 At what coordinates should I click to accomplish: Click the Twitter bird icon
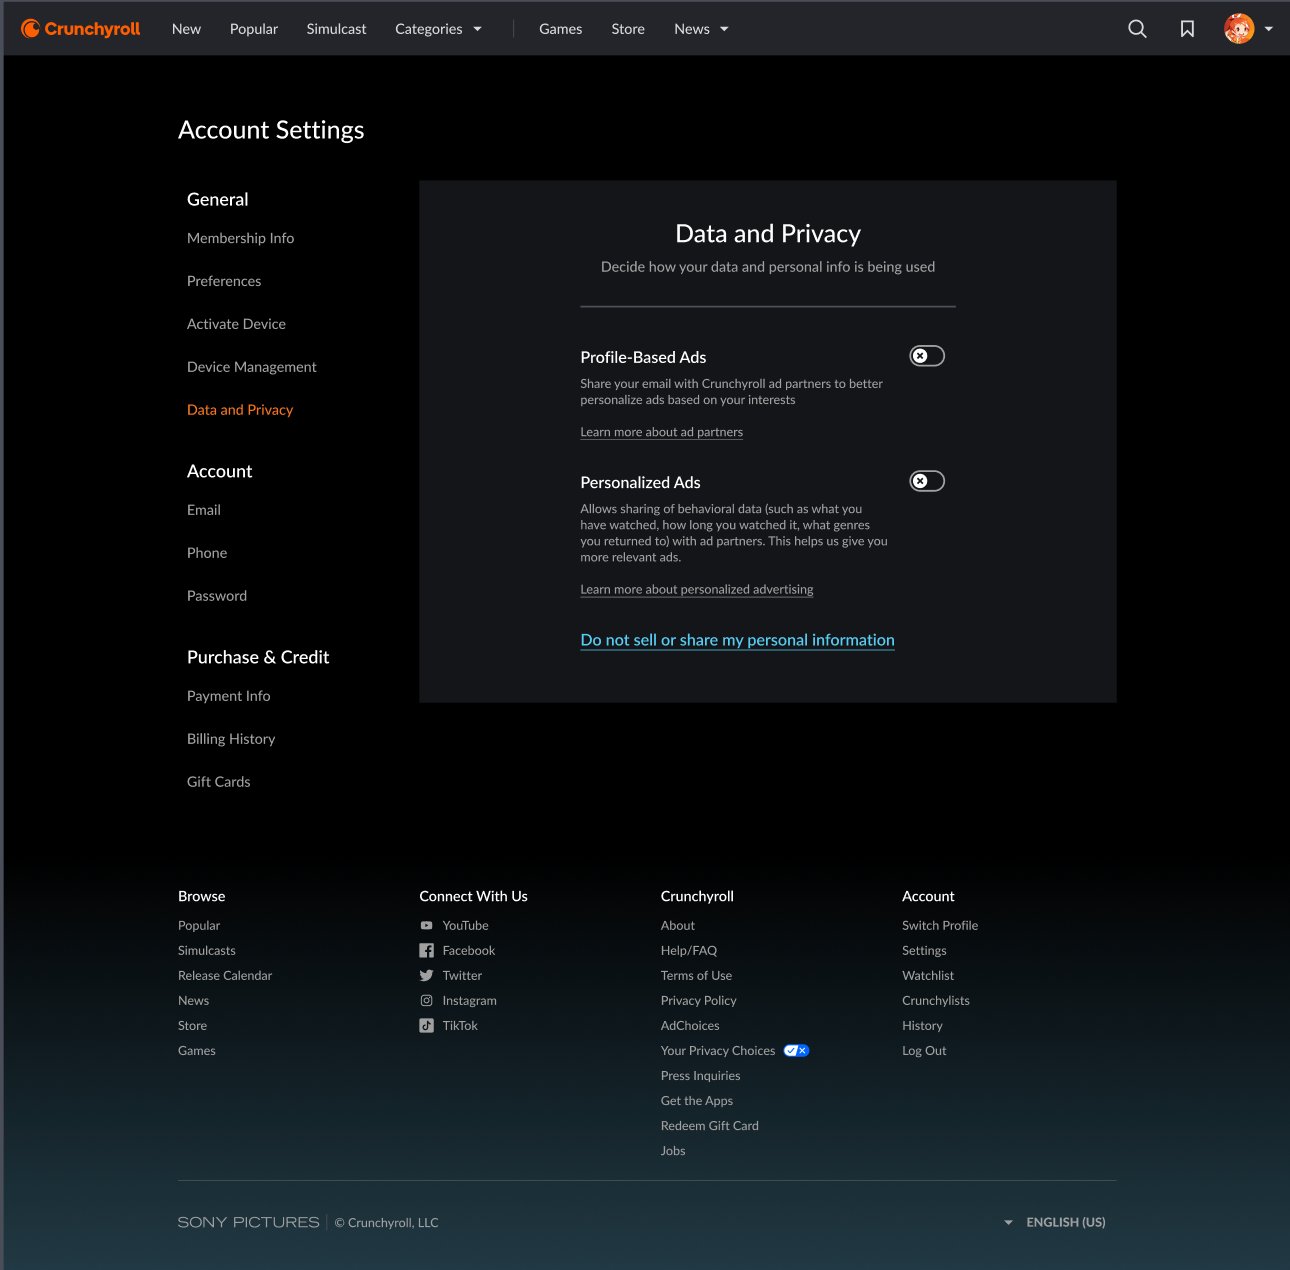pos(427,976)
